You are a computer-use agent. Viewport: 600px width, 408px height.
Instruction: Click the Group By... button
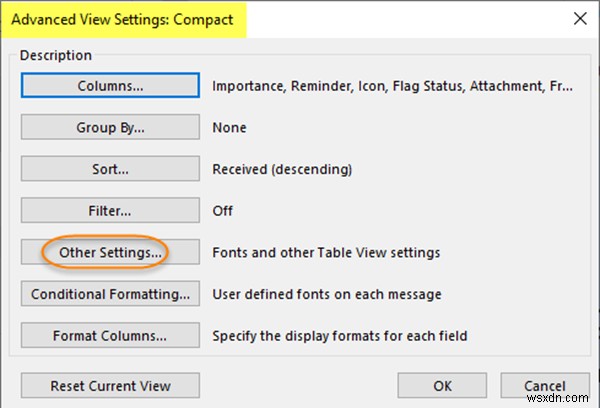[110, 128]
